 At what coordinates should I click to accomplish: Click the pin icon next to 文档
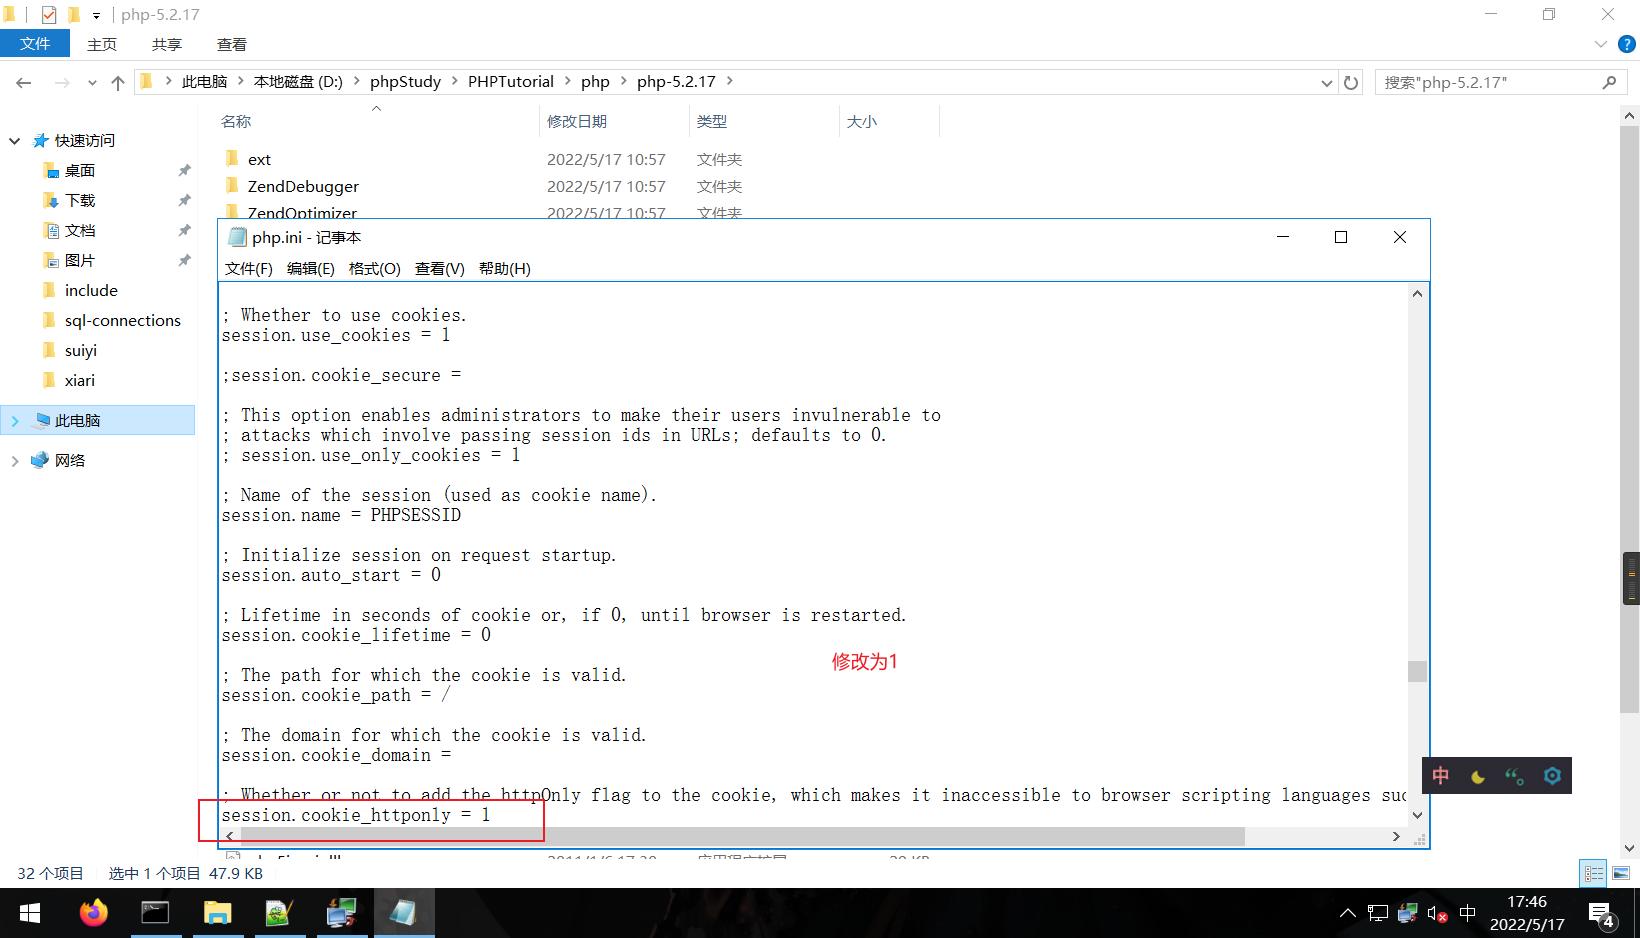(x=184, y=231)
